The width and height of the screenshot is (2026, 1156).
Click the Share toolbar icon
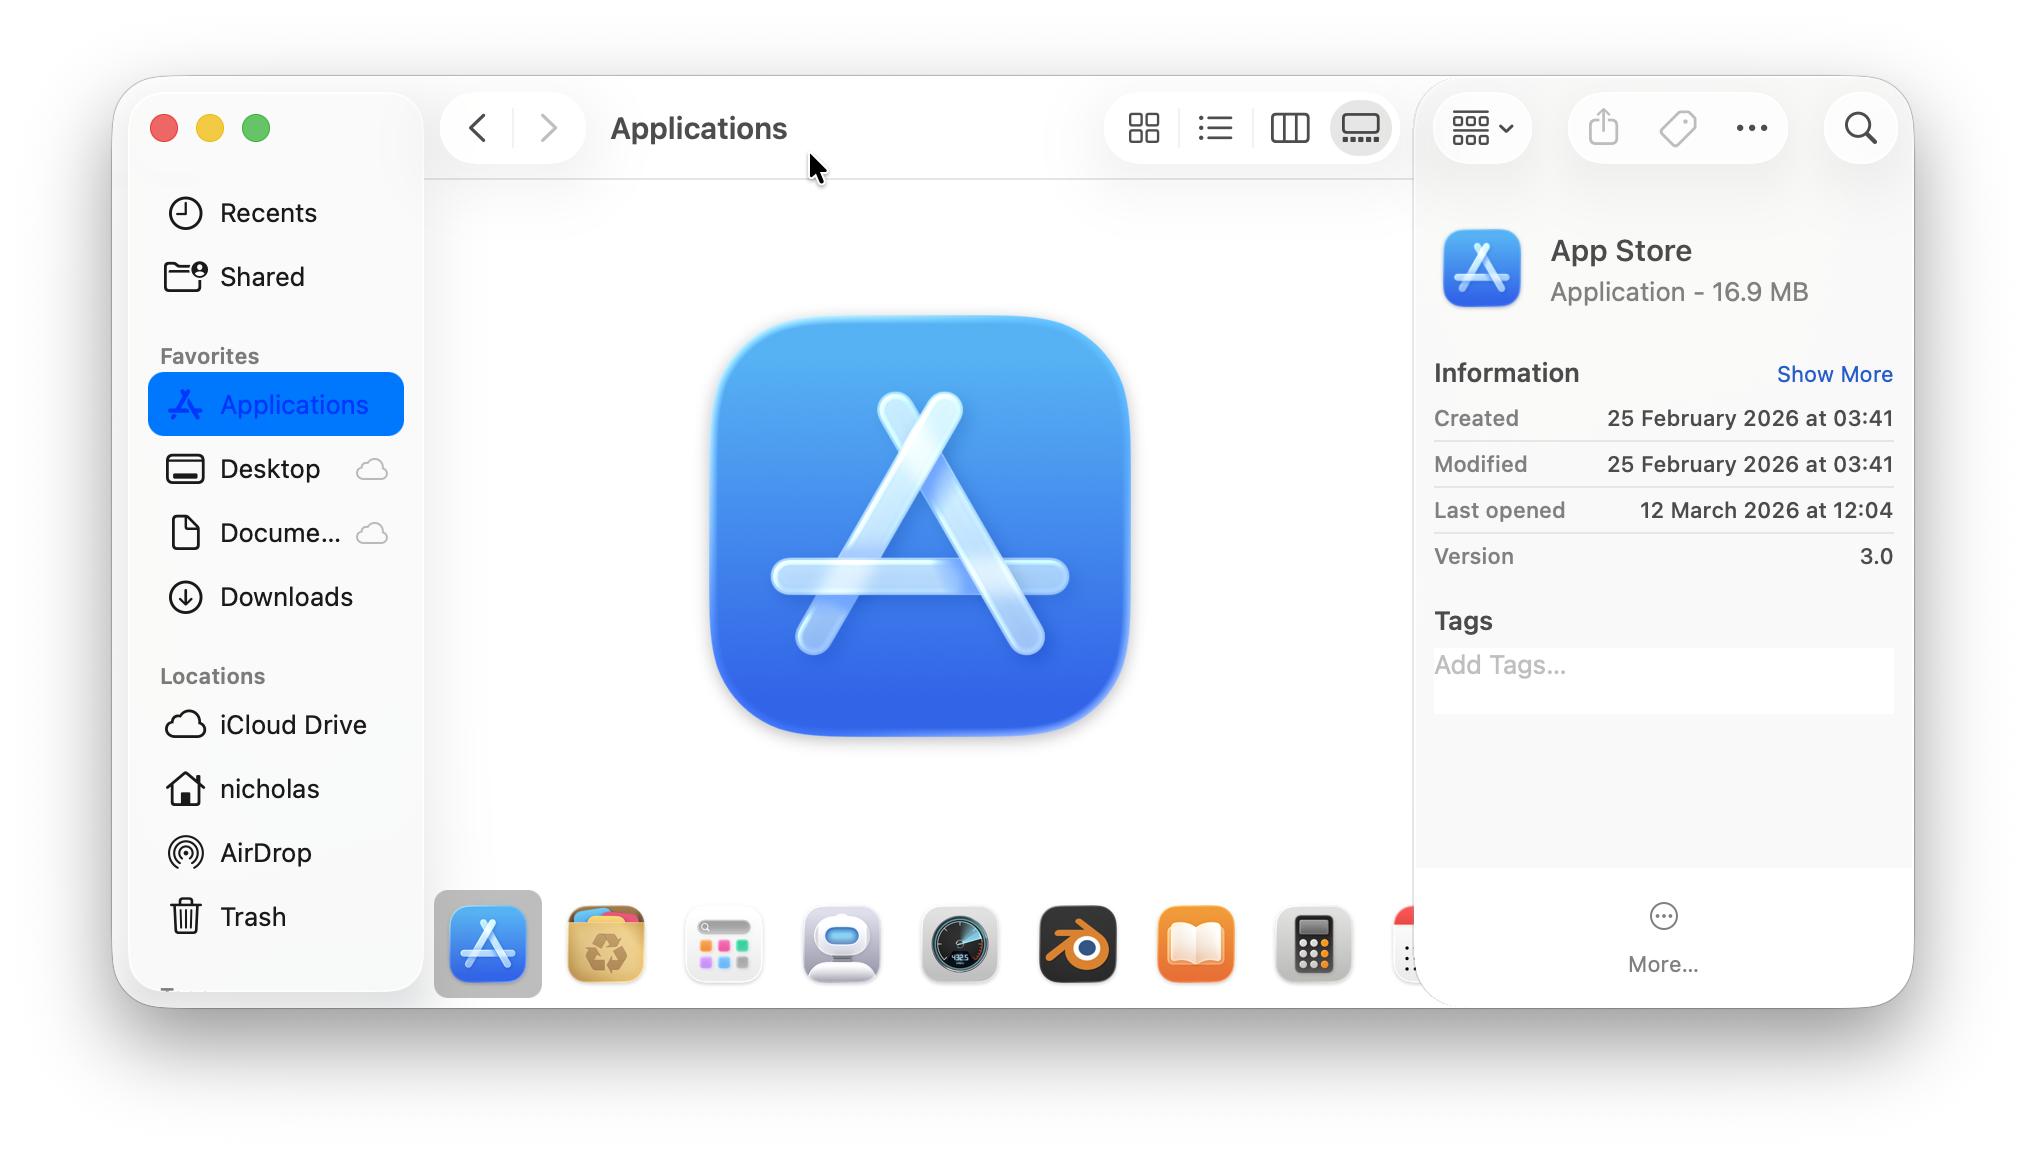(x=1603, y=128)
